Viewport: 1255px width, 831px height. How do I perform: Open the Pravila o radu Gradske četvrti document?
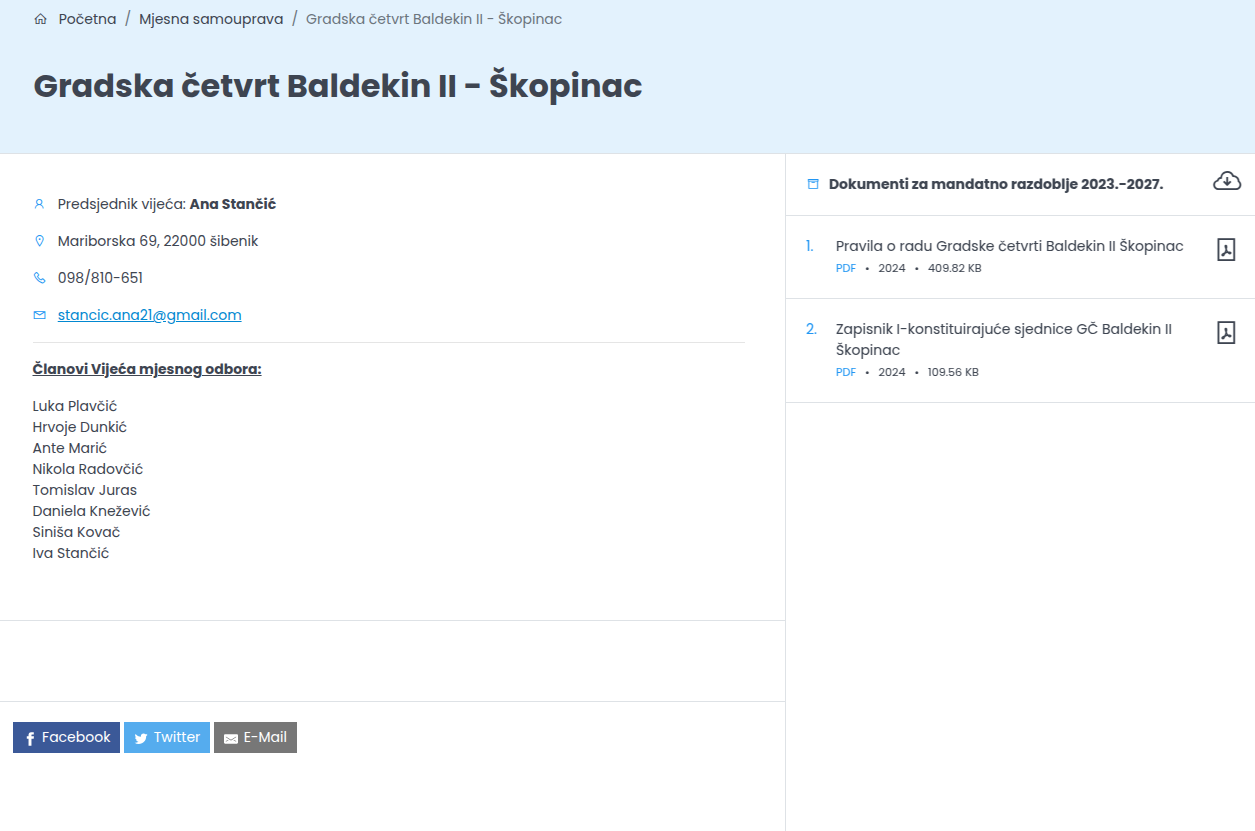click(1010, 246)
